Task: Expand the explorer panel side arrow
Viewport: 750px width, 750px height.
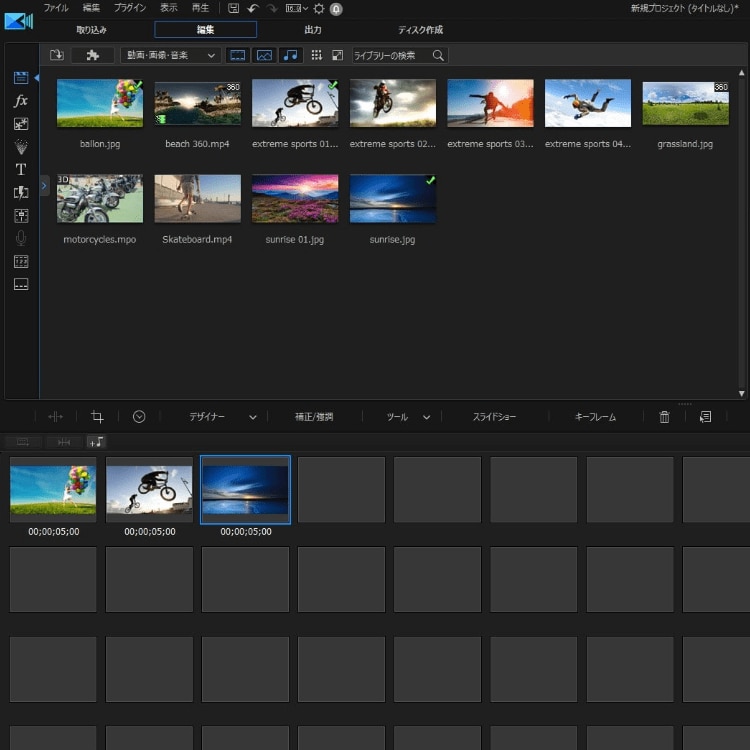Action: point(44,186)
